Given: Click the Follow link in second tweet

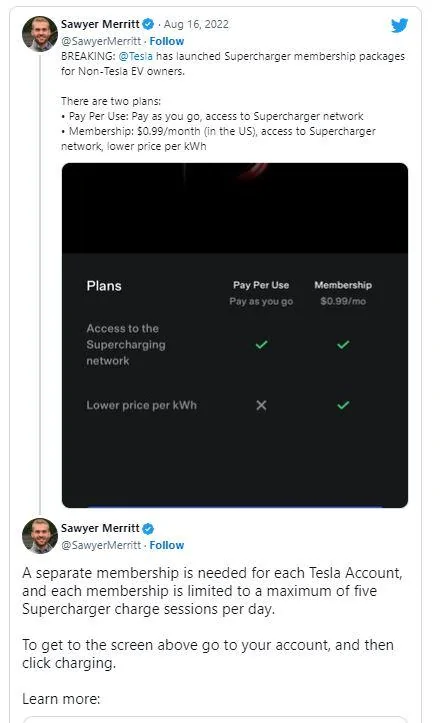Looking at the screenshot, I should (166, 545).
